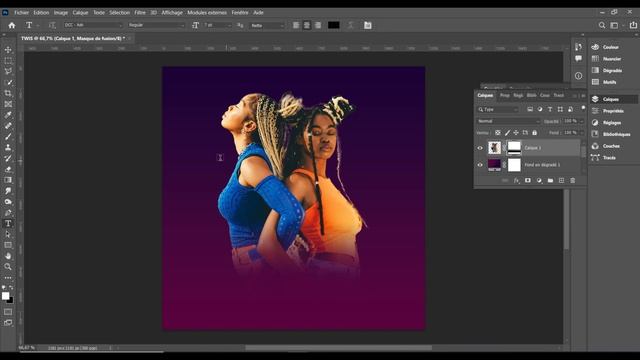Toggle lock all on layer
This screenshot has height=360, width=640.
tap(535, 133)
